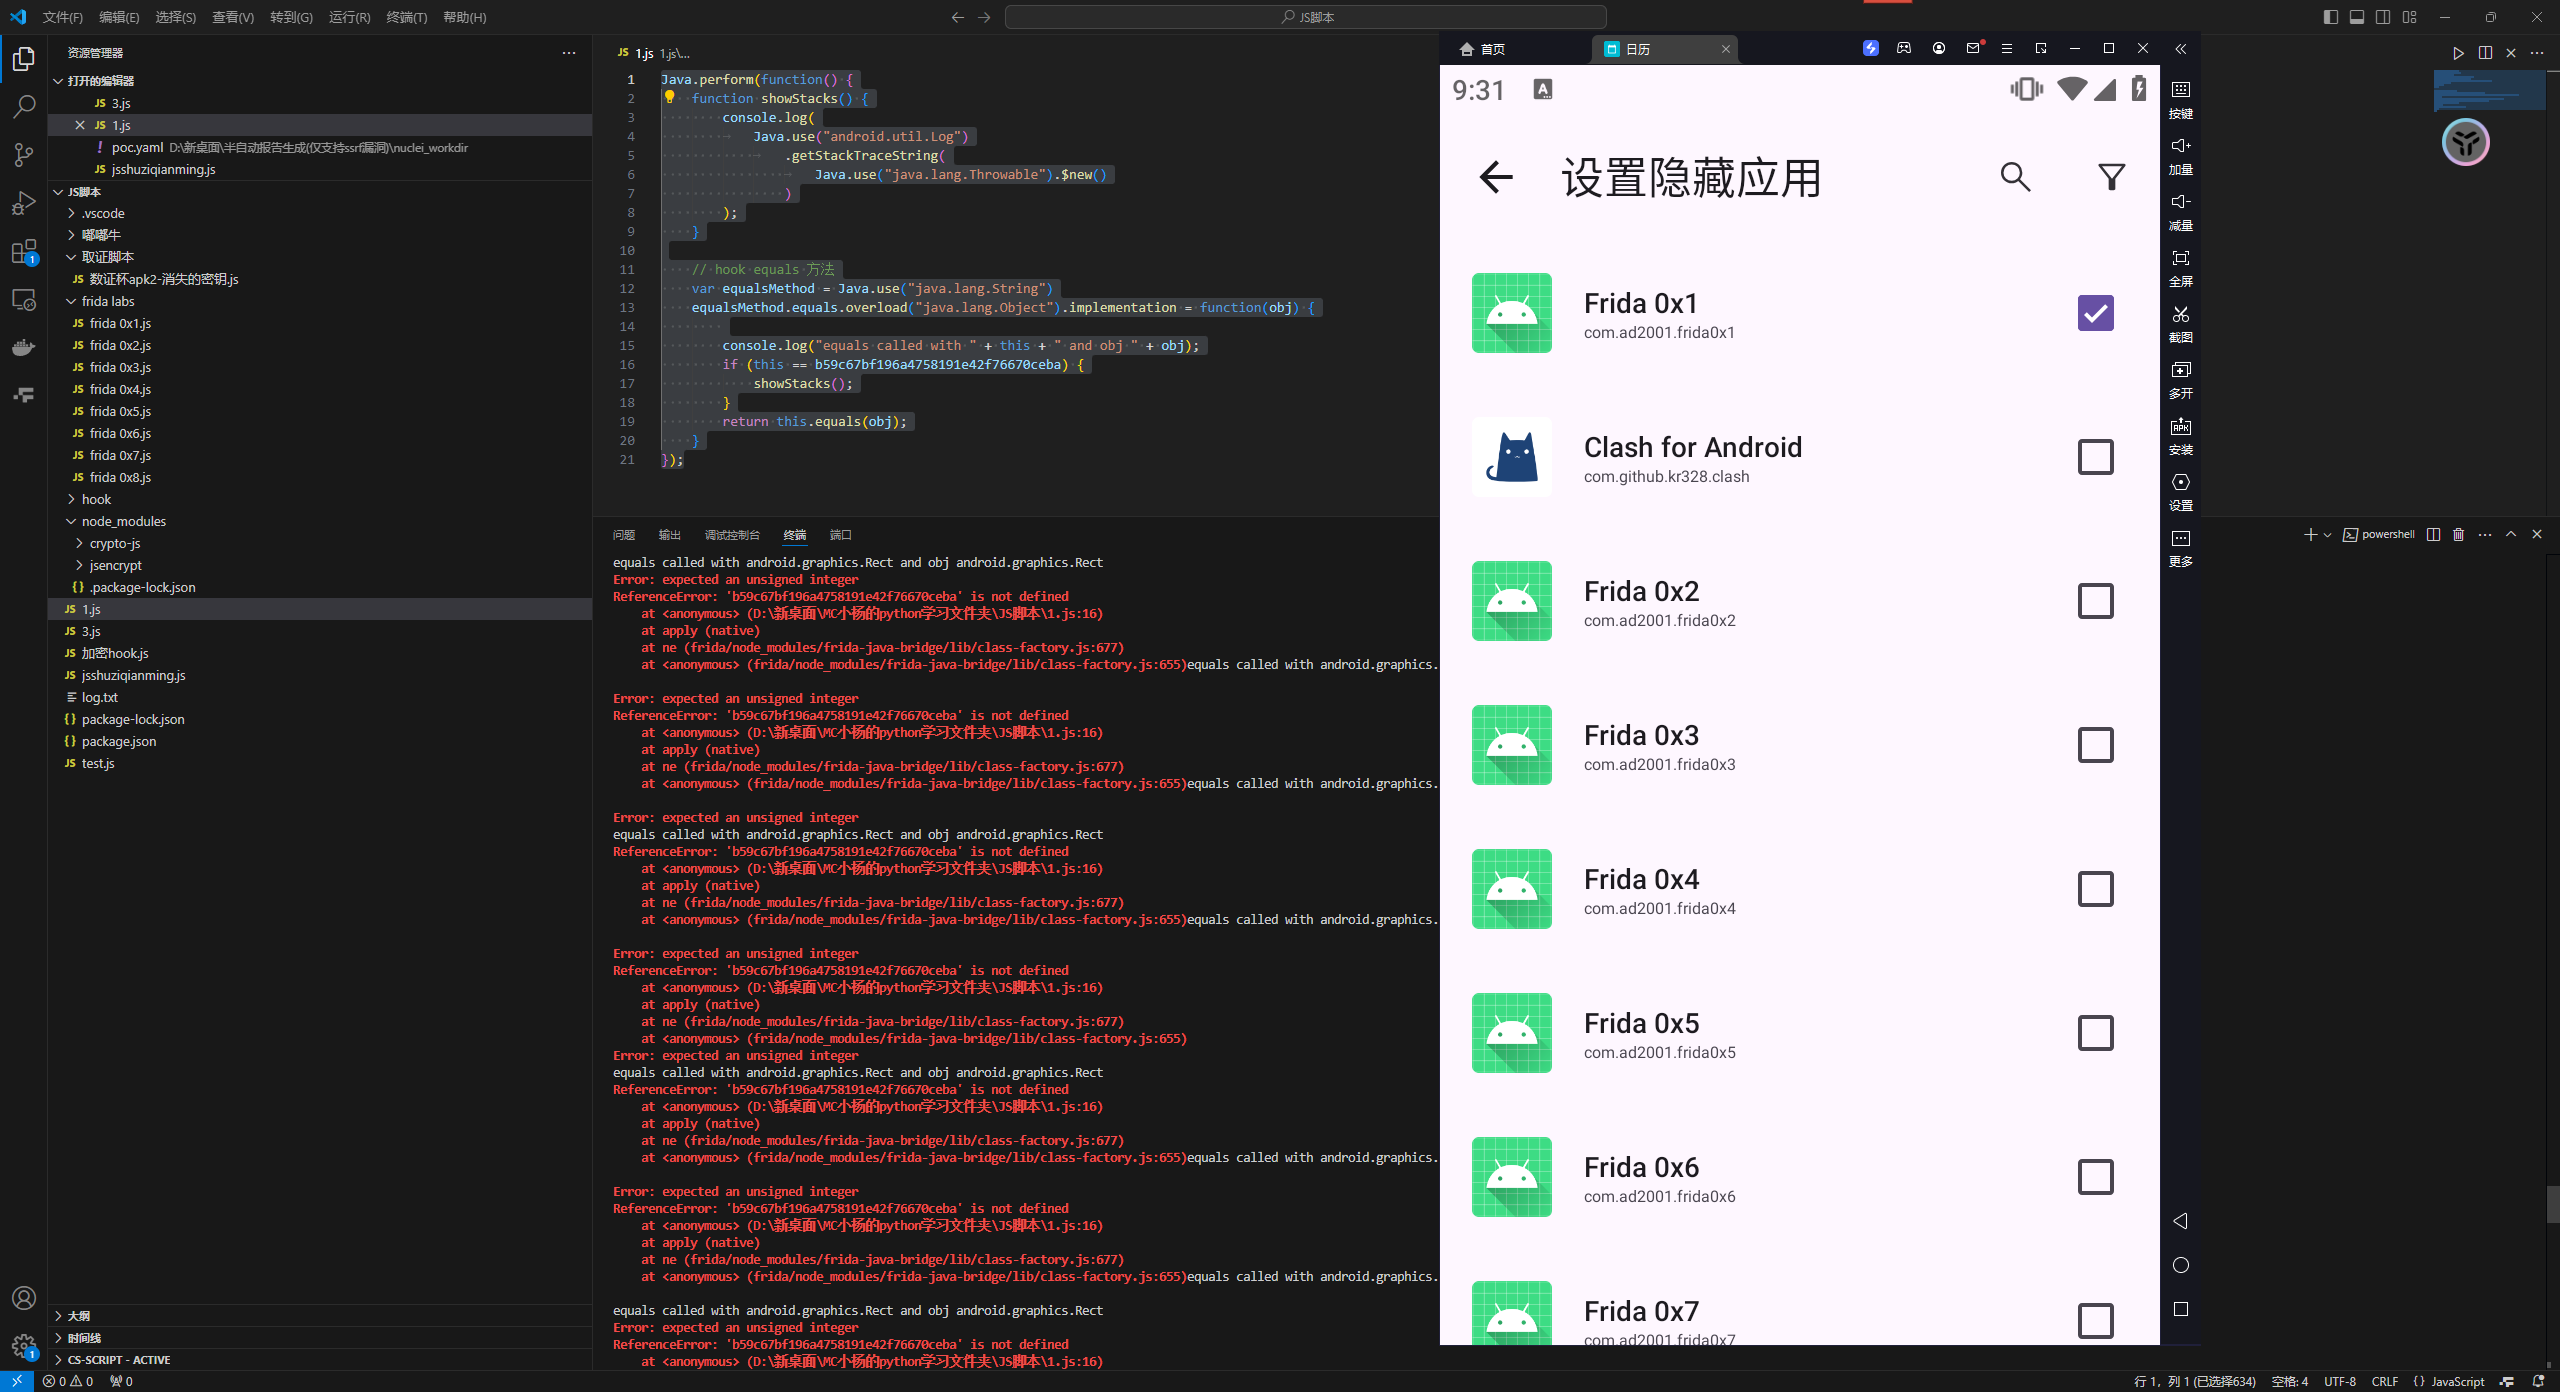Expand the 大纲 outline section
The image size is (2560, 1392).
[x=78, y=1316]
